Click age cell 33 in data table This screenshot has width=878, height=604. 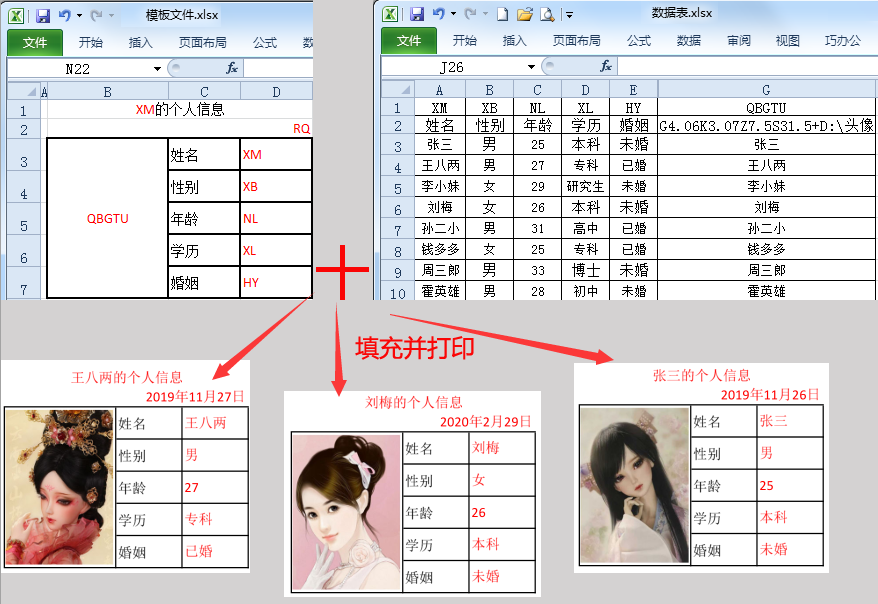[538, 270]
